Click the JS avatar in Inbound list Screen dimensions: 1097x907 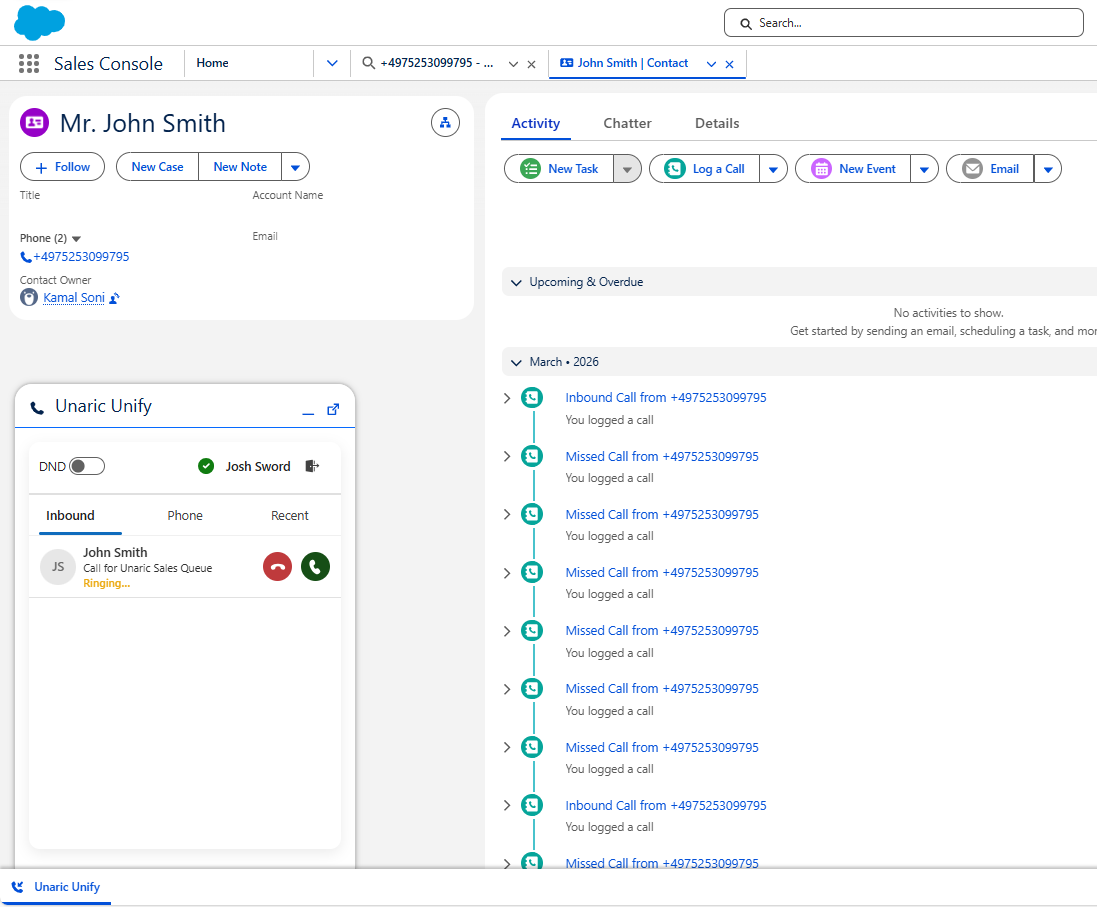(x=58, y=567)
